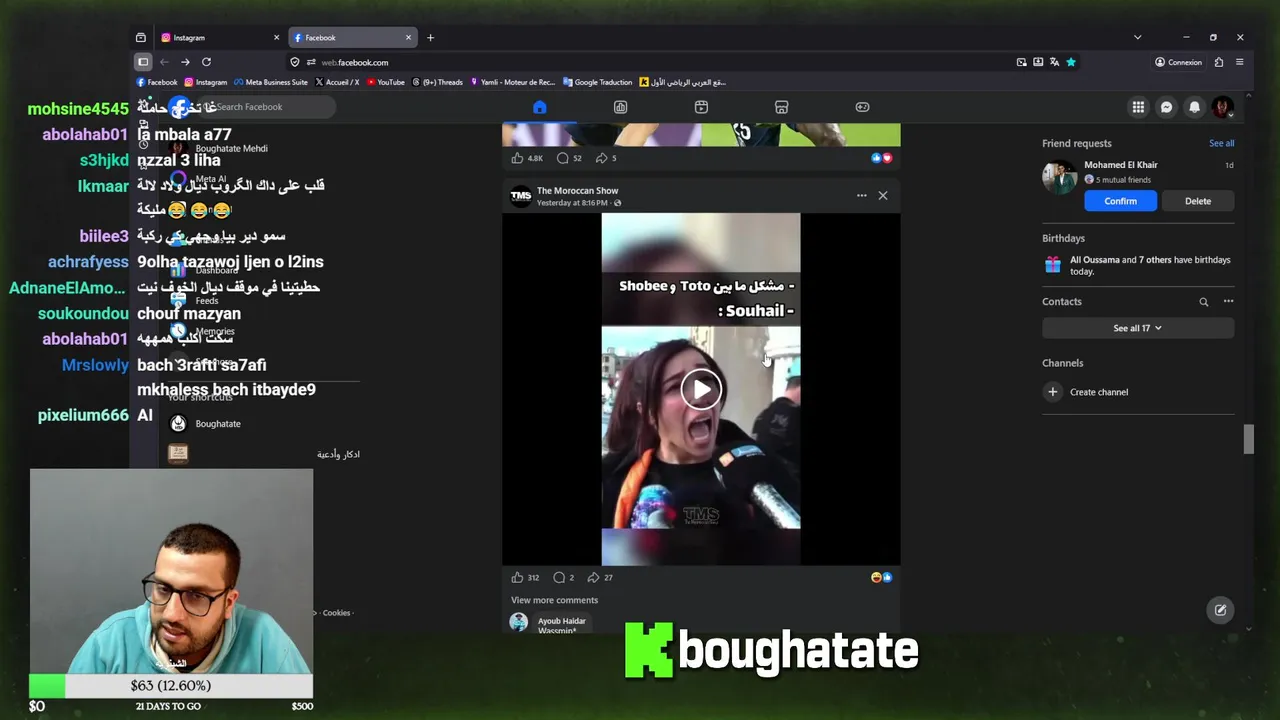This screenshot has width=1280, height=720.
Task: Open the Facebook Marketplace icon
Action: point(782,107)
